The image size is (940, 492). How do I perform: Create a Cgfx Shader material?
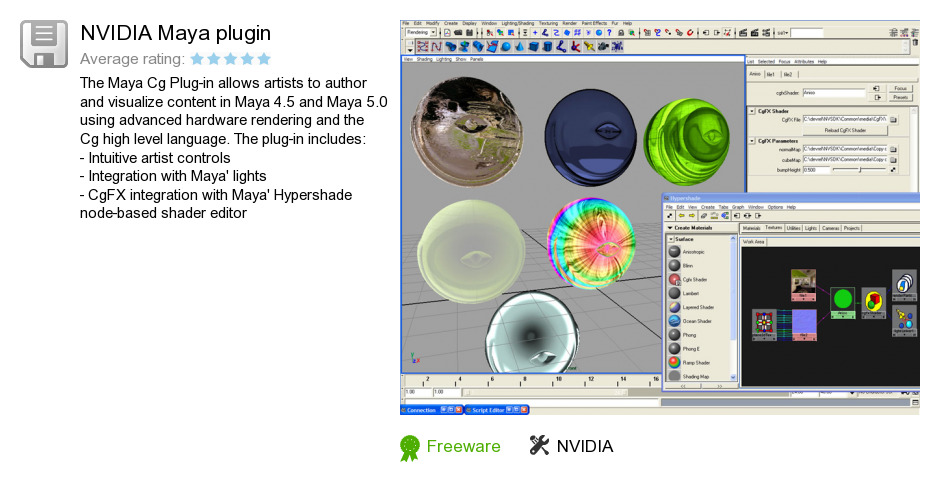tap(688, 279)
